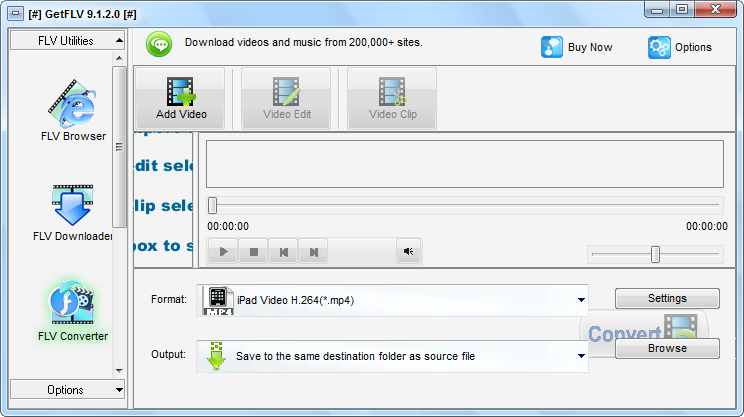Mute audio with the speaker button
Viewport: 744px width, 417px height.
(x=409, y=251)
